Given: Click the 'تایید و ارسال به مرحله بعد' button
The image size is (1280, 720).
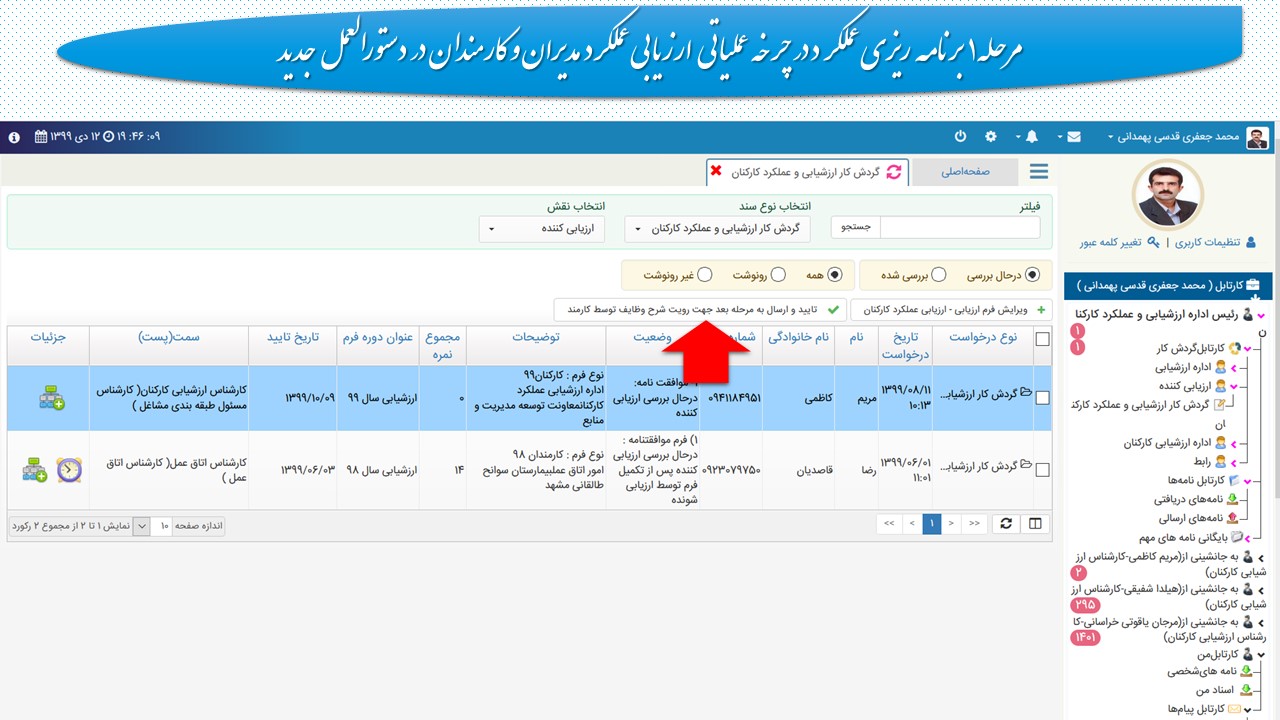Looking at the screenshot, I should (x=700, y=310).
